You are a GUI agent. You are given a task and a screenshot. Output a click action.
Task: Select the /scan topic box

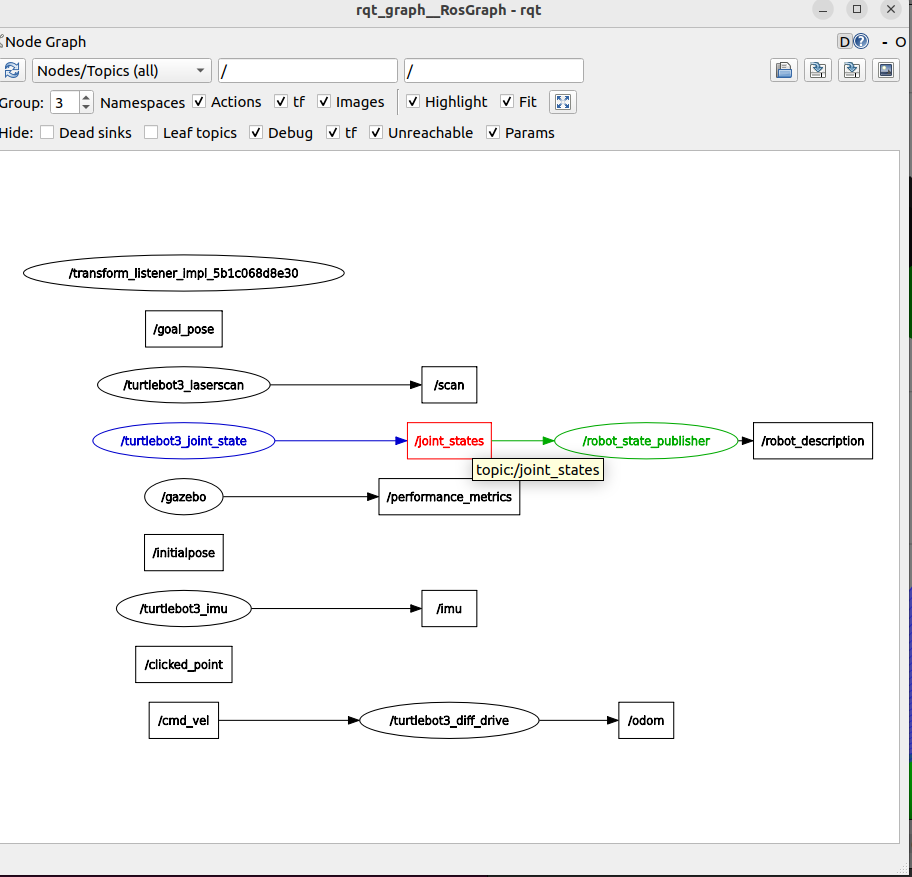coord(449,385)
